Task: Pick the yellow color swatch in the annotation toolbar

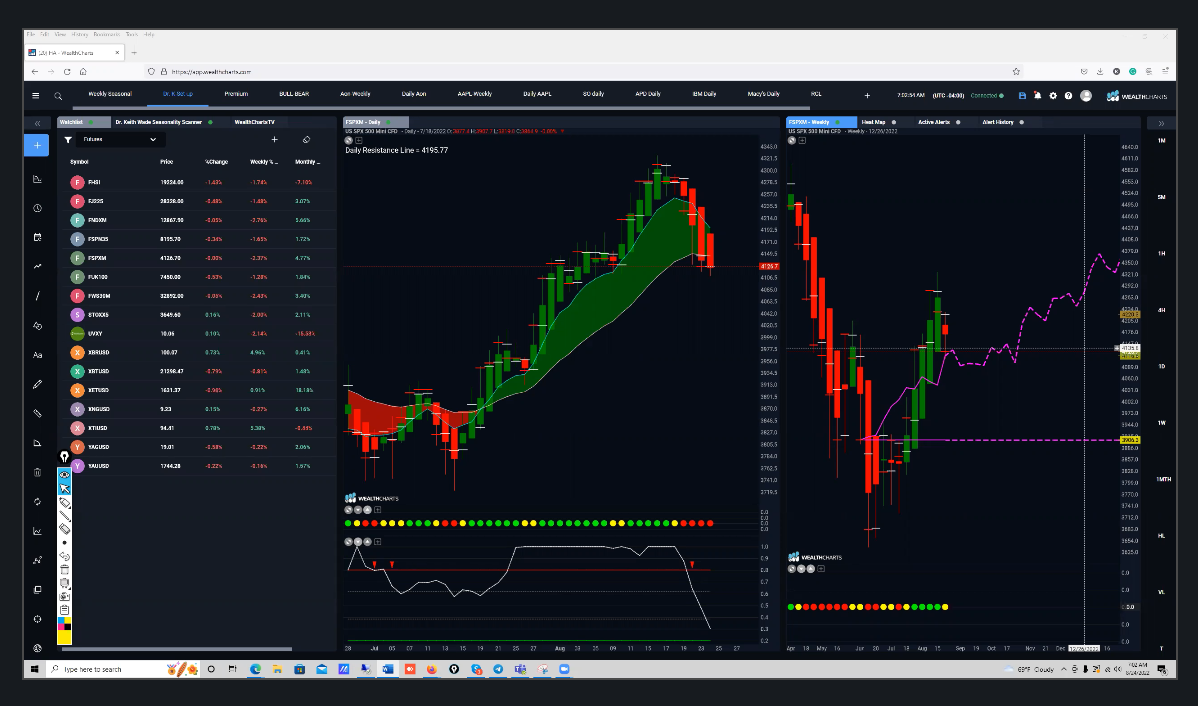Action: click(x=65, y=637)
